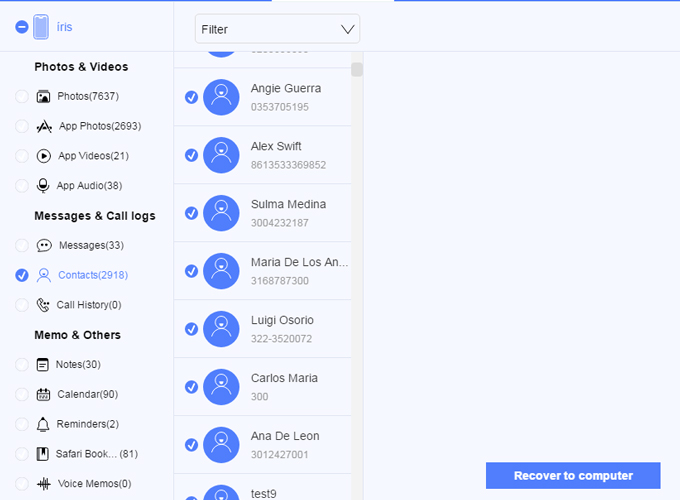Select the test9 contact name
Screen dimensions: 680x500
tap(264, 493)
